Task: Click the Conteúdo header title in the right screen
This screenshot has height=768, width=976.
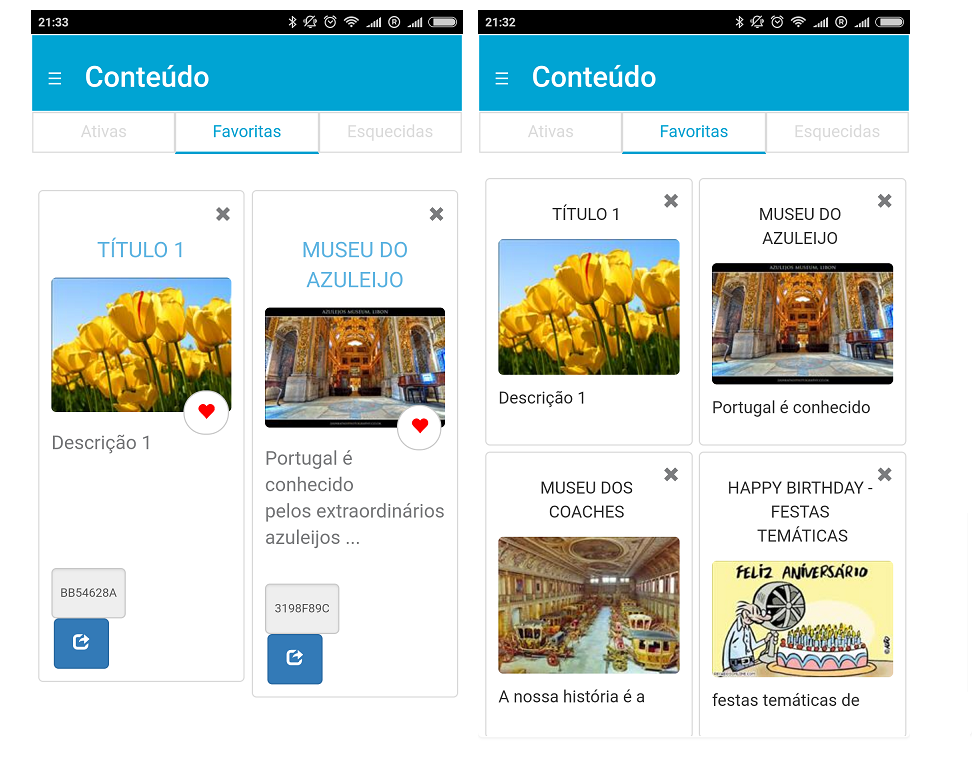Action: [x=594, y=77]
